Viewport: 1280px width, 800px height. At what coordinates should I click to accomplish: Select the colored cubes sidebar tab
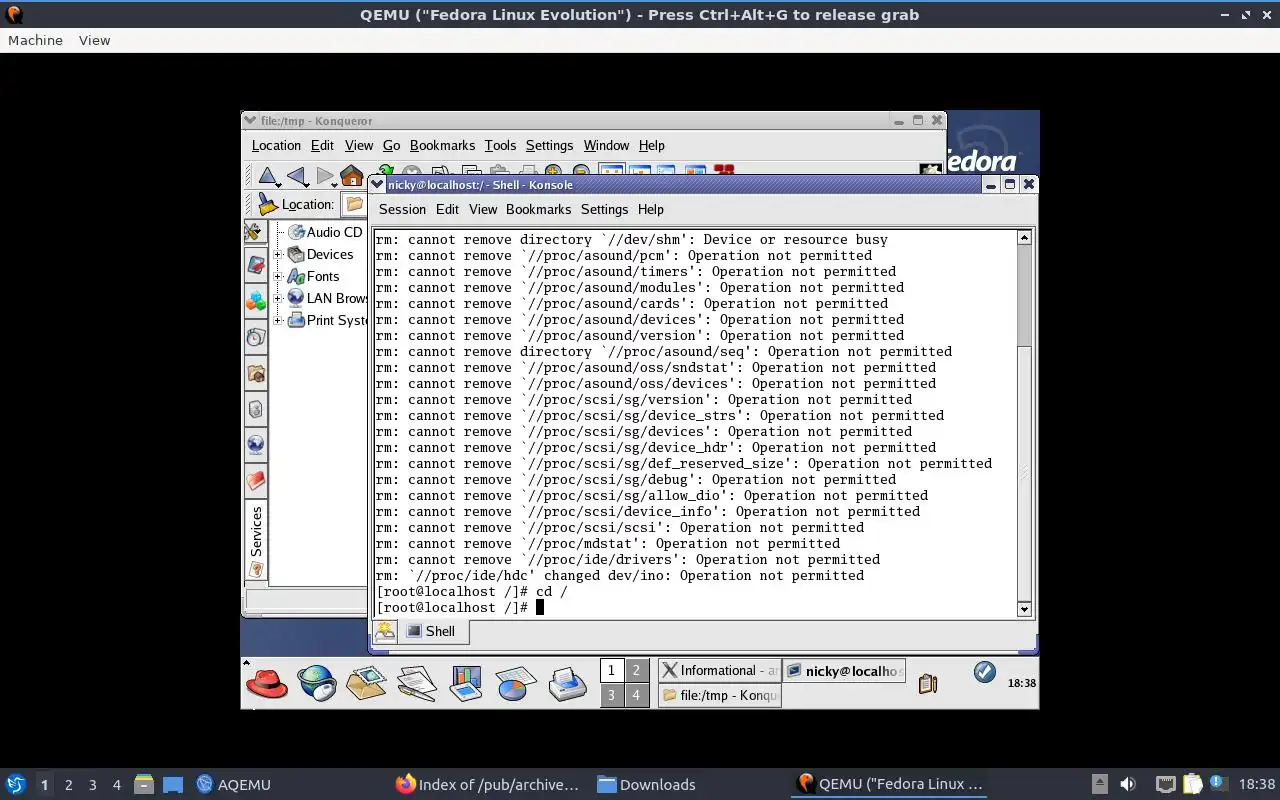pyautogui.click(x=255, y=301)
